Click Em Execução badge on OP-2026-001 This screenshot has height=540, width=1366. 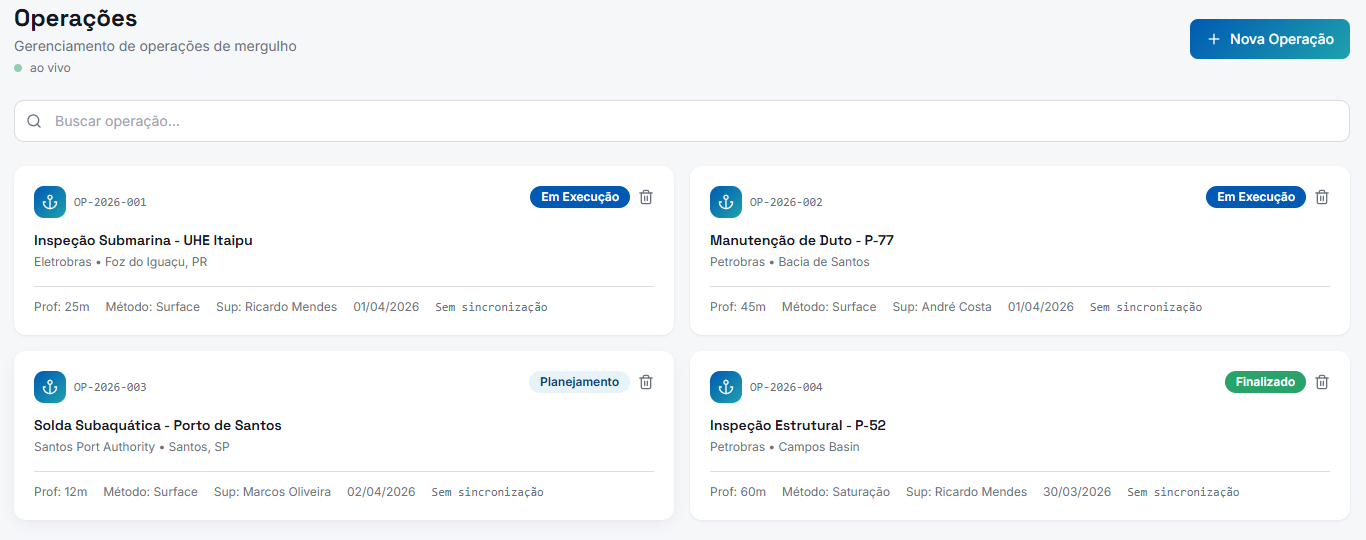580,197
